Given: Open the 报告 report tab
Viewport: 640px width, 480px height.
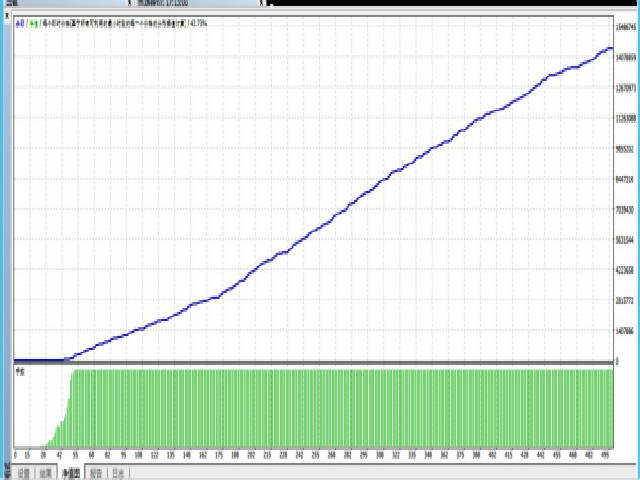Looking at the screenshot, I should (97, 474).
